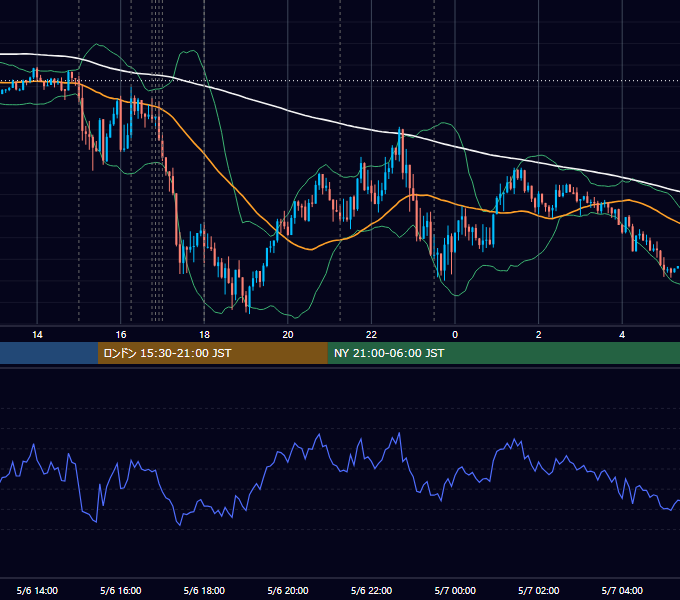Click the NY 21:00-06:00 JST session bar
The image size is (680, 600).
tap(503, 353)
